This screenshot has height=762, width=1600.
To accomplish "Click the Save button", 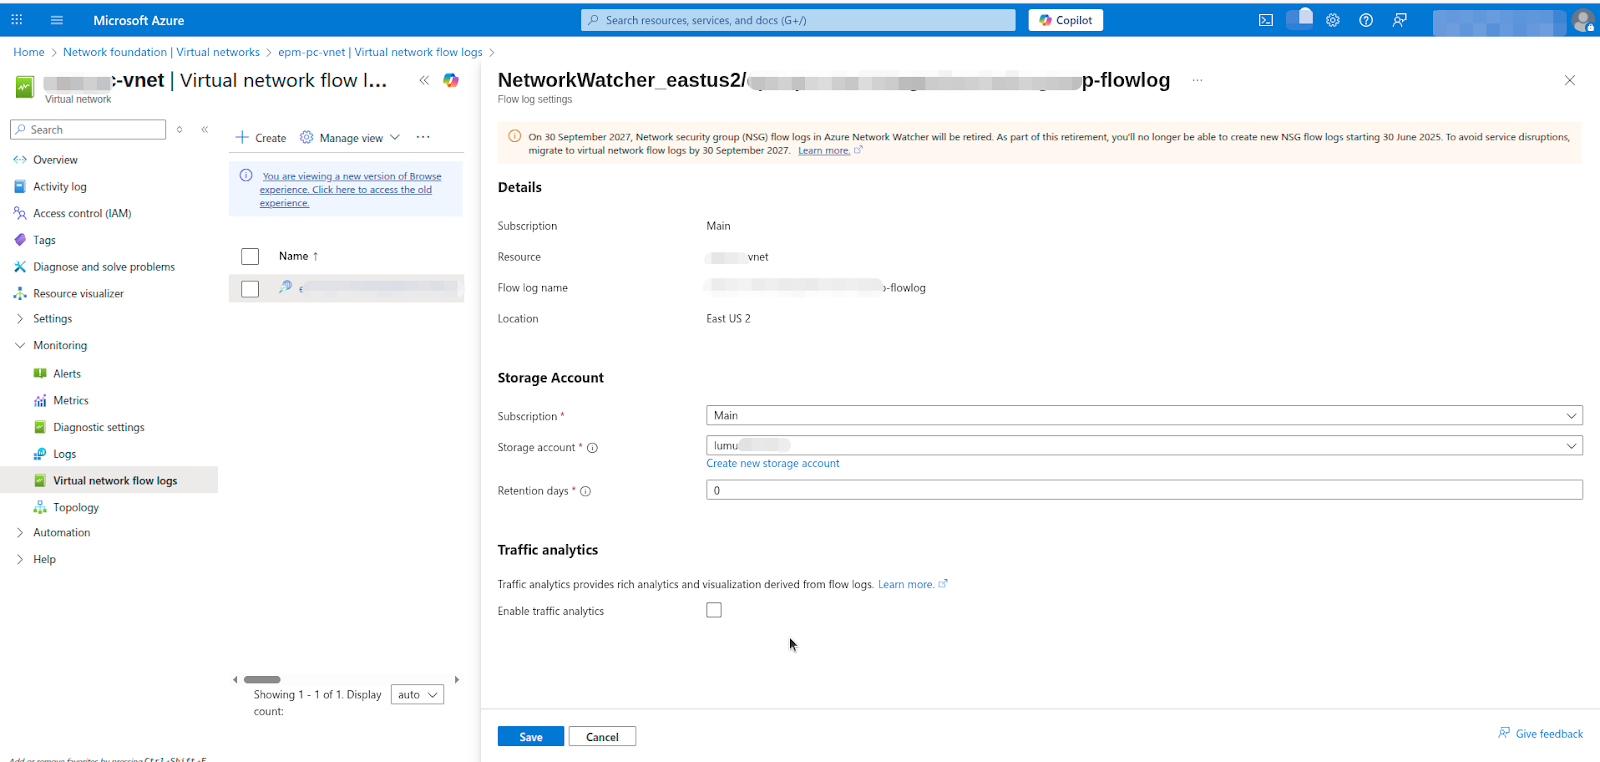I will click(530, 737).
